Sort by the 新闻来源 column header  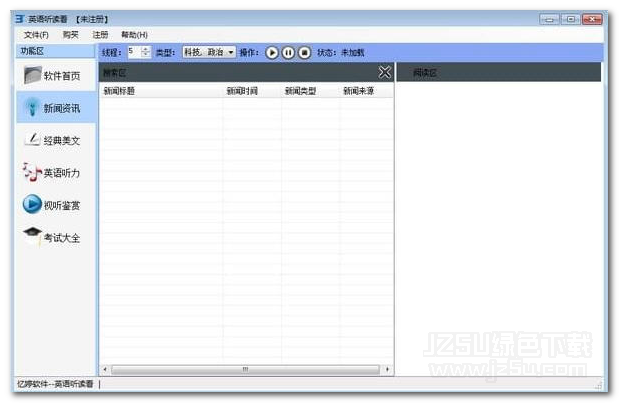coord(366,91)
